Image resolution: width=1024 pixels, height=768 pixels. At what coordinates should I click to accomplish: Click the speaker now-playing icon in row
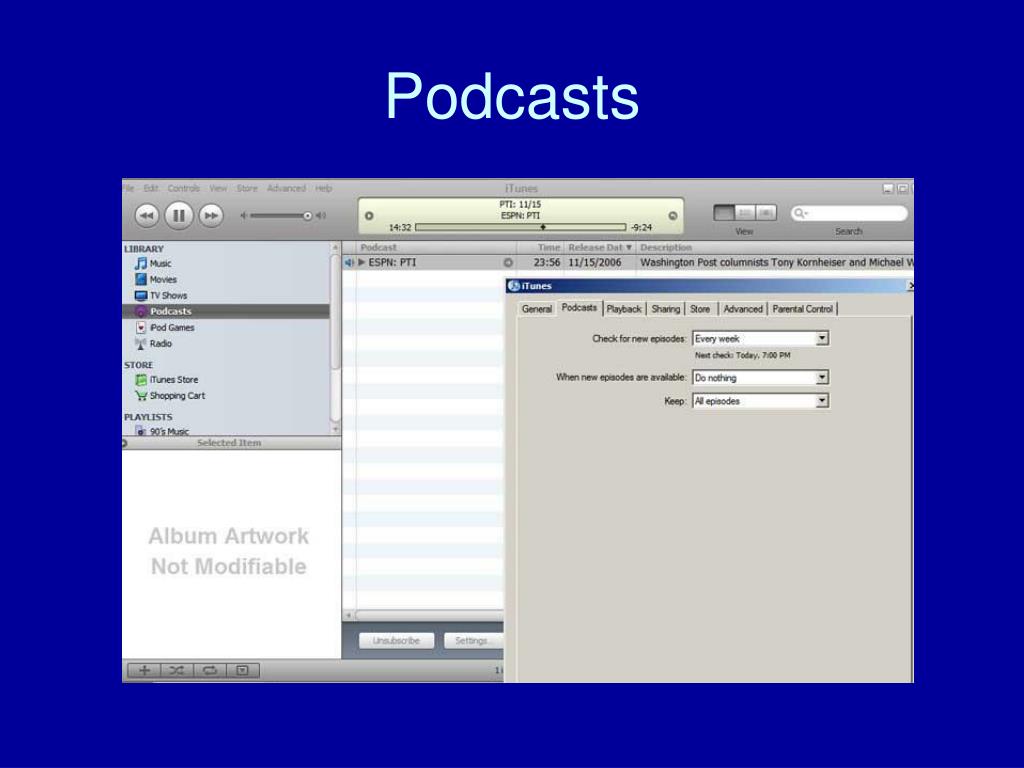click(349, 263)
